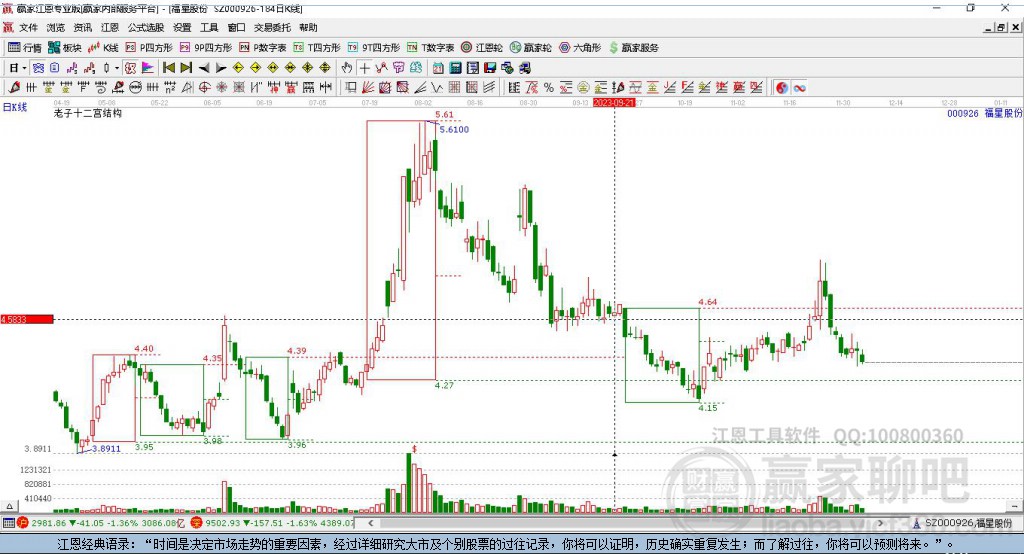Click the circular target crosshair tool icon

pos(204,87)
